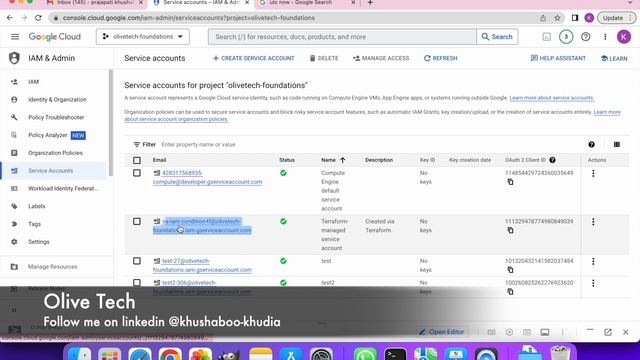Open actions menu for test2-306 account
The width and height of the screenshot is (640, 360).
[593, 283]
